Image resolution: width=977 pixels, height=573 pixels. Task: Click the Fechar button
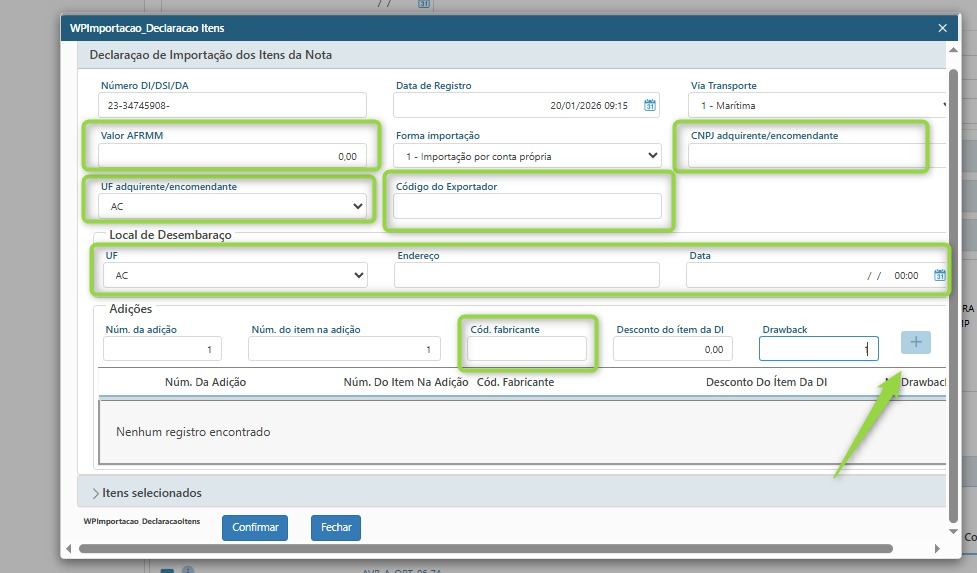point(335,527)
